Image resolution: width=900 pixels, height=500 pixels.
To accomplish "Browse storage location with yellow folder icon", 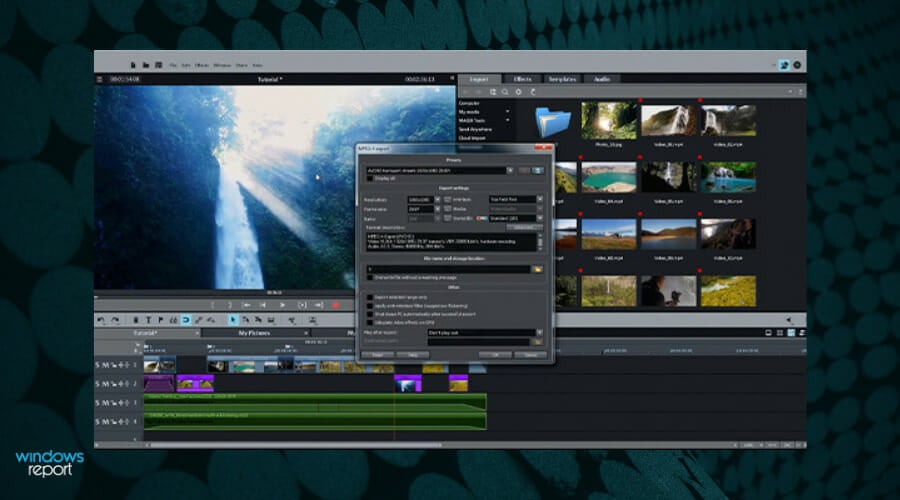I will click(538, 269).
